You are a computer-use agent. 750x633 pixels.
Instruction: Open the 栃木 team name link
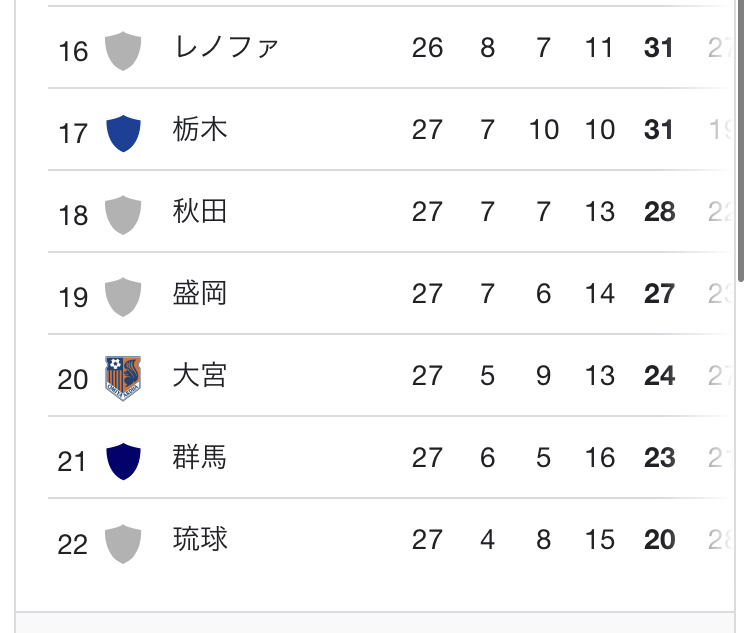[x=200, y=130]
